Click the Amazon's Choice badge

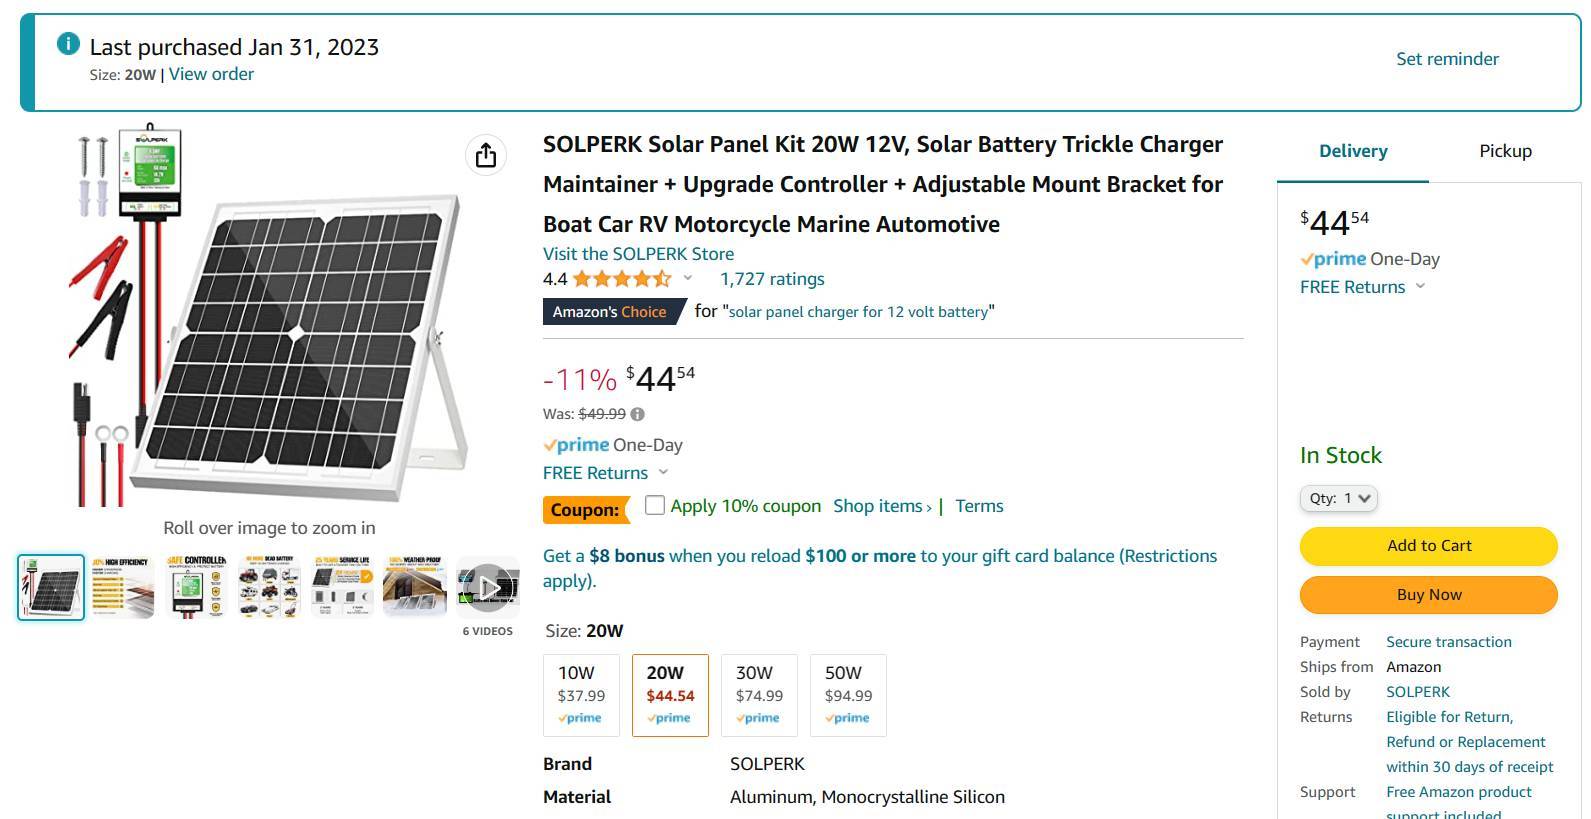point(609,311)
